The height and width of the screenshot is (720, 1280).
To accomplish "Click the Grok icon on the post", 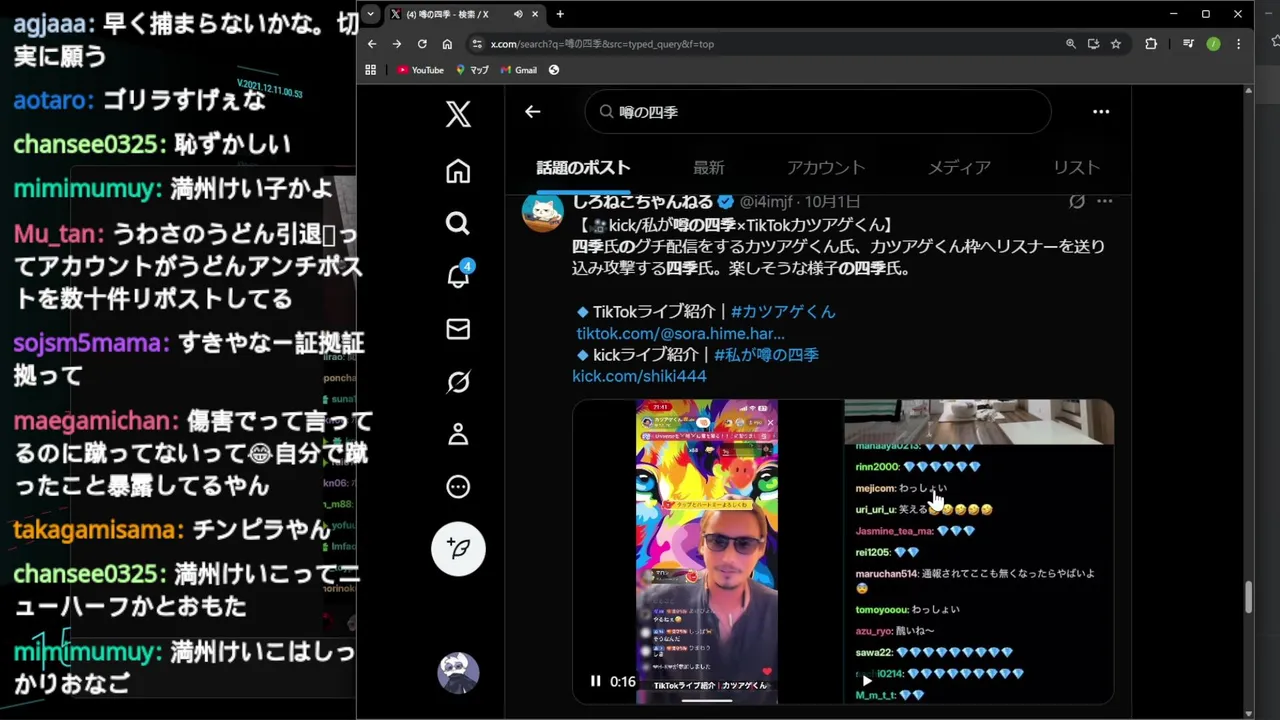I will pyautogui.click(x=1077, y=201).
